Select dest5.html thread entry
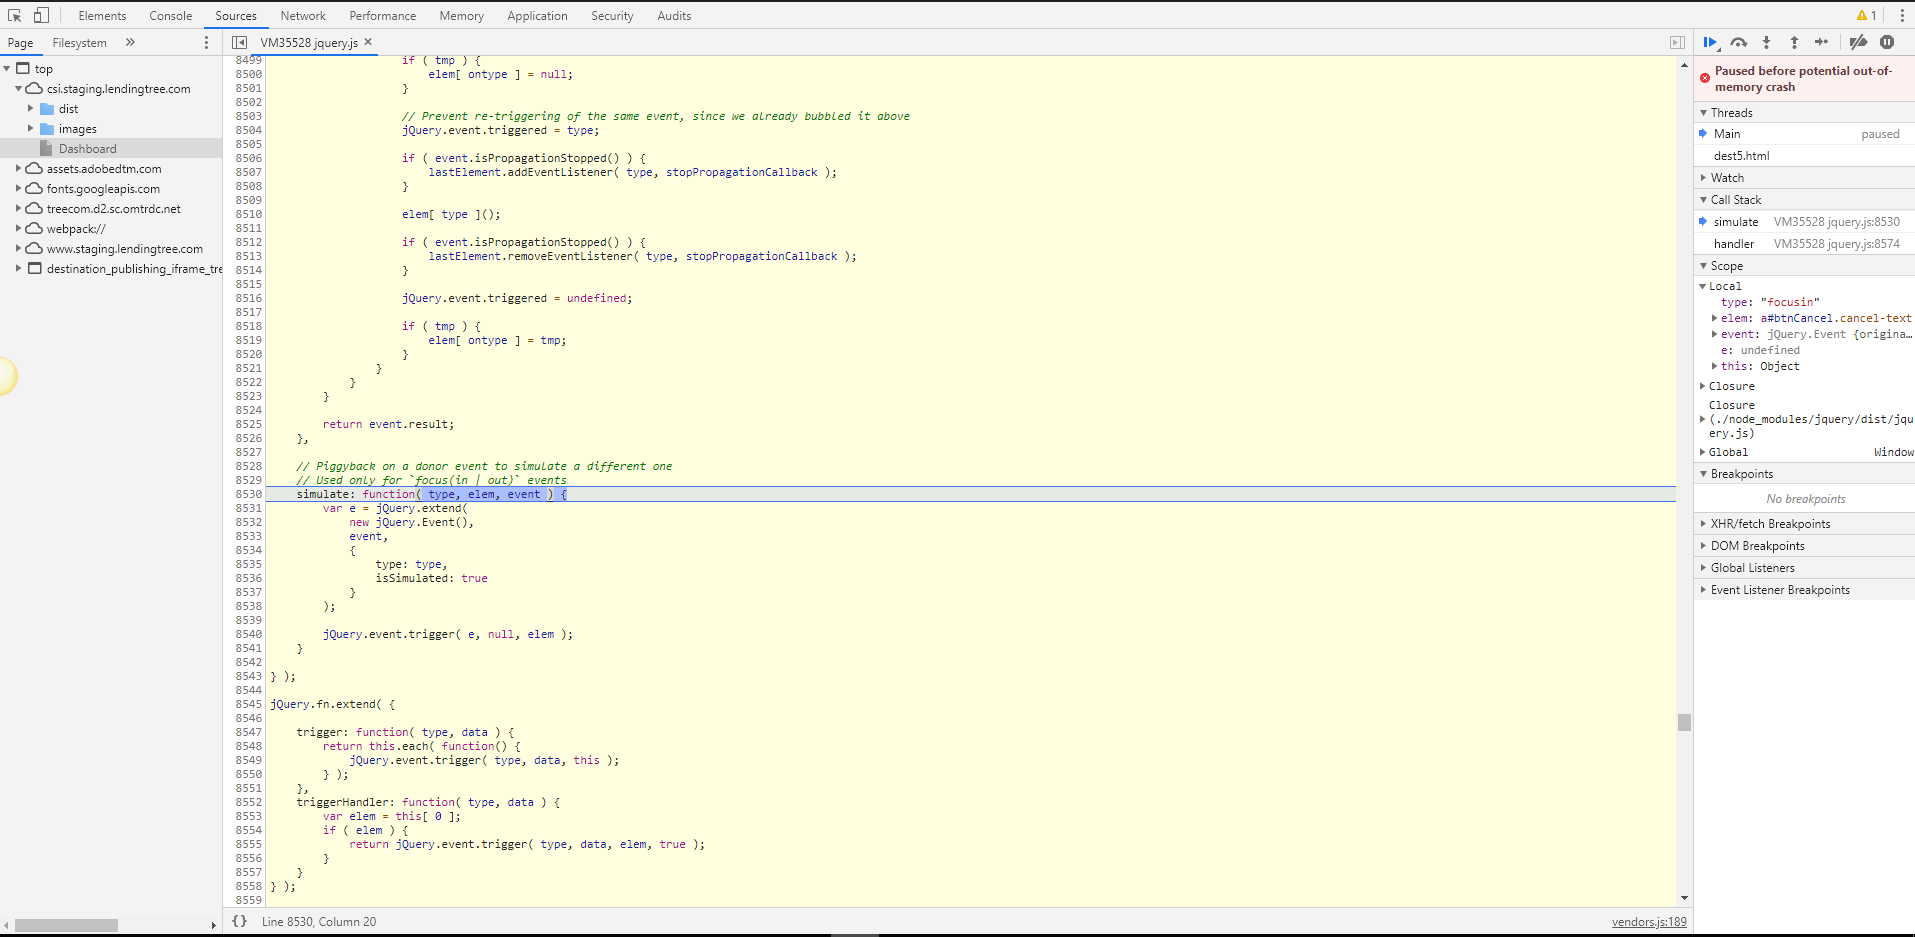The height and width of the screenshot is (937, 1915). pos(1804,155)
